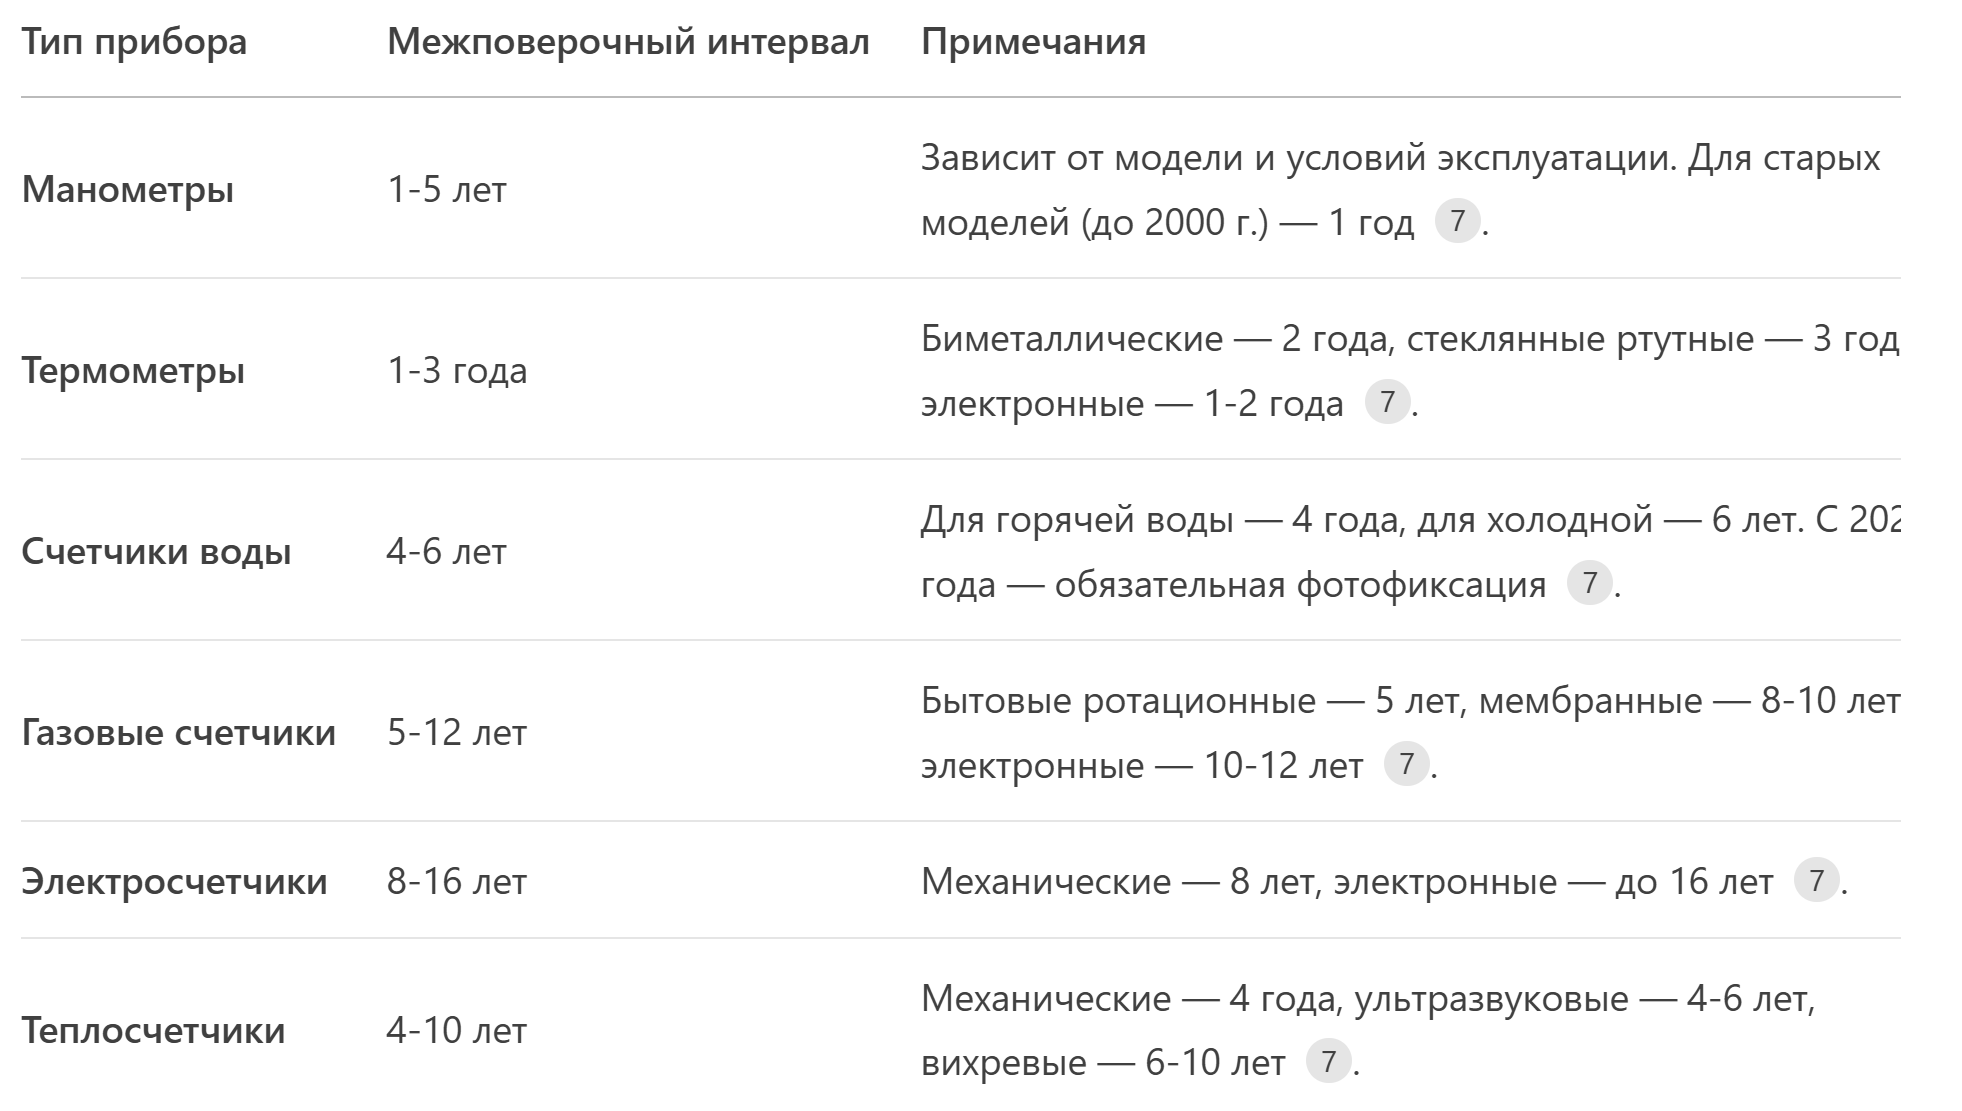Click the 'Теплосчетчики' row label
This screenshot has width=1962, height=1111.
[153, 1030]
